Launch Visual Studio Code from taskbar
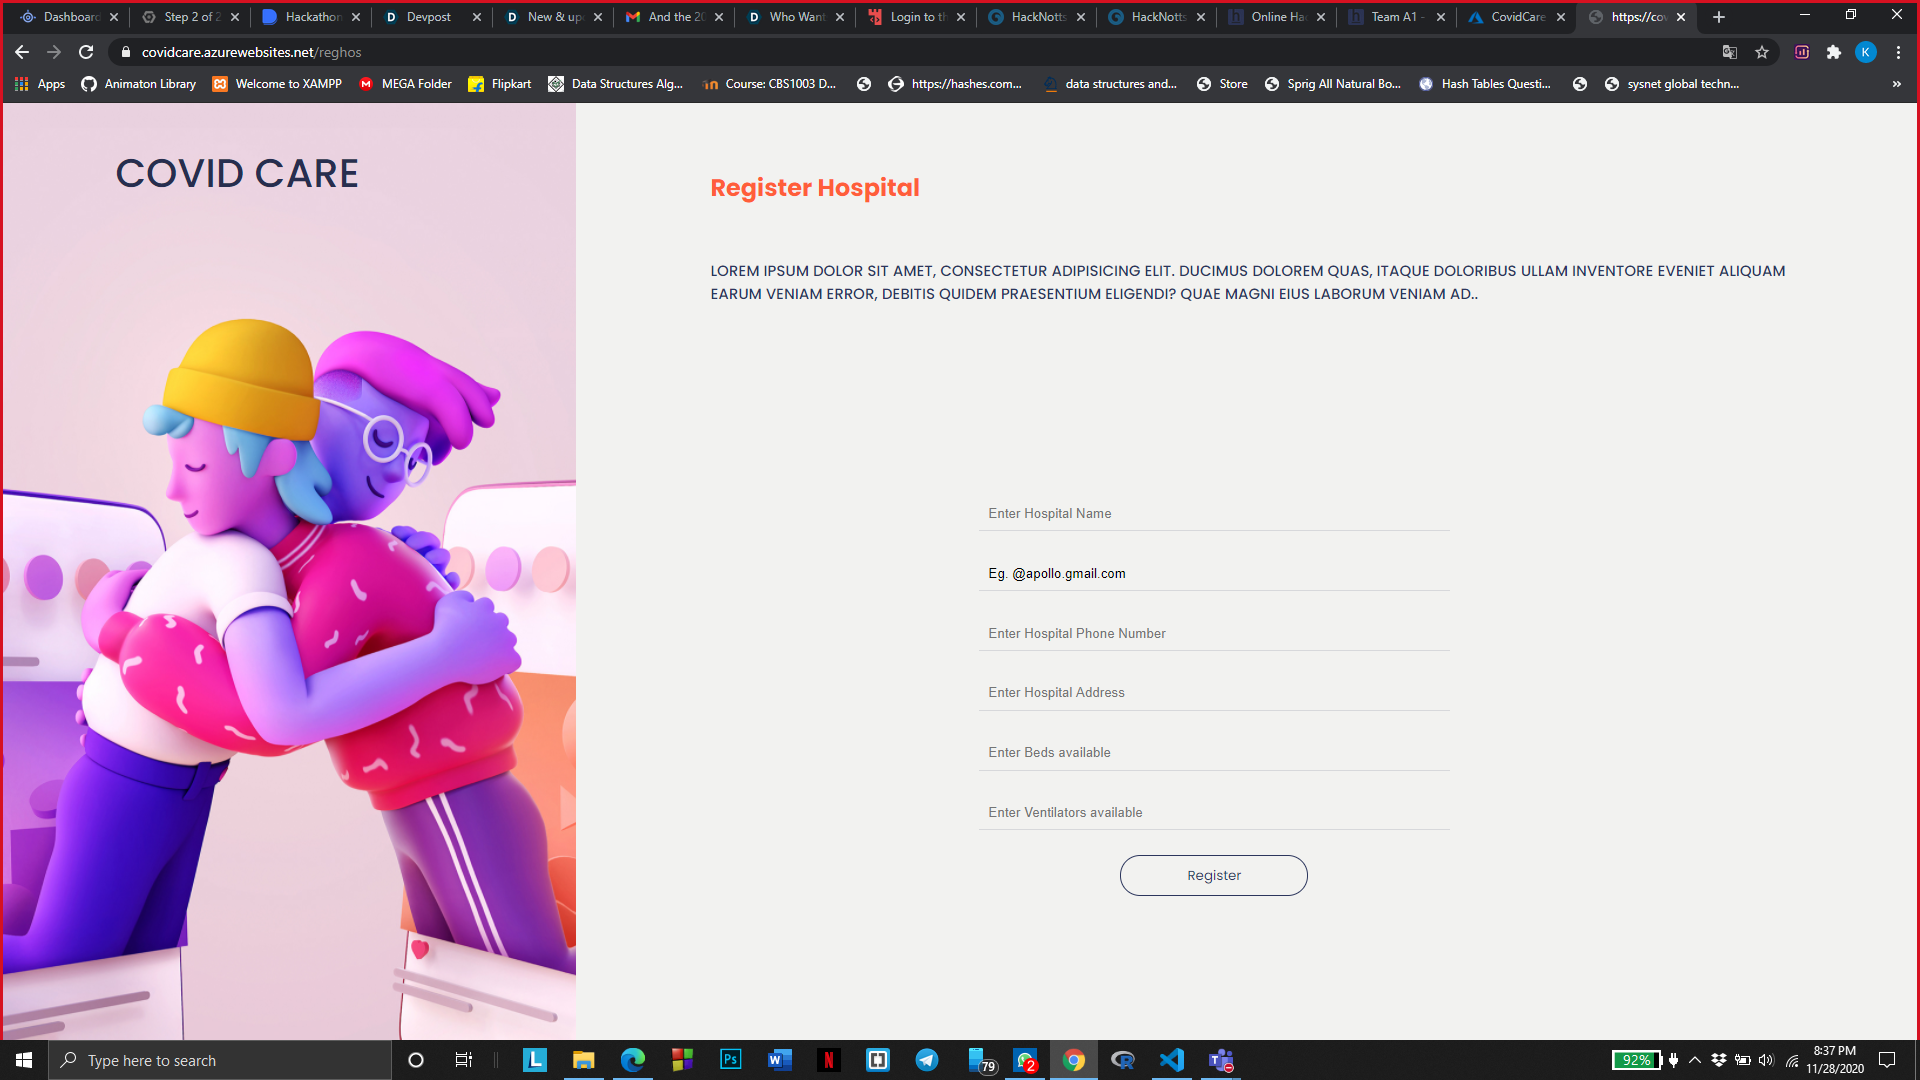This screenshot has height=1080, width=1920. [1171, 1060]
